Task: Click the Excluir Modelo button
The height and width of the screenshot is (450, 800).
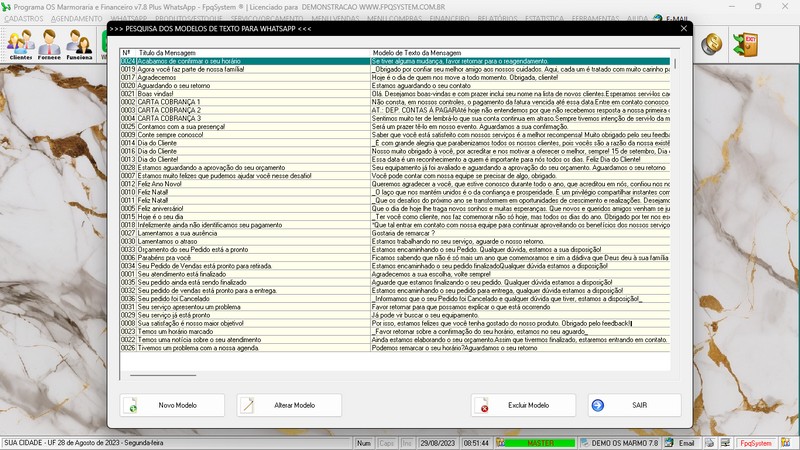Action: [523, 405]
